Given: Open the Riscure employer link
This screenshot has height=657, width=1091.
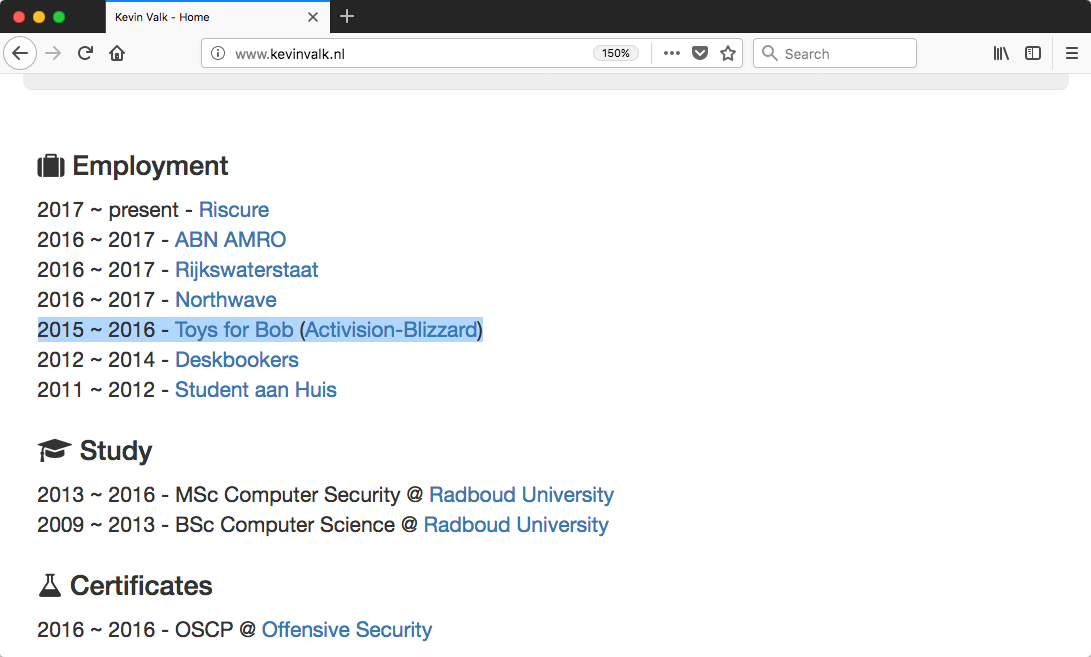Looking at the screenshot, I should pos(234,210).
